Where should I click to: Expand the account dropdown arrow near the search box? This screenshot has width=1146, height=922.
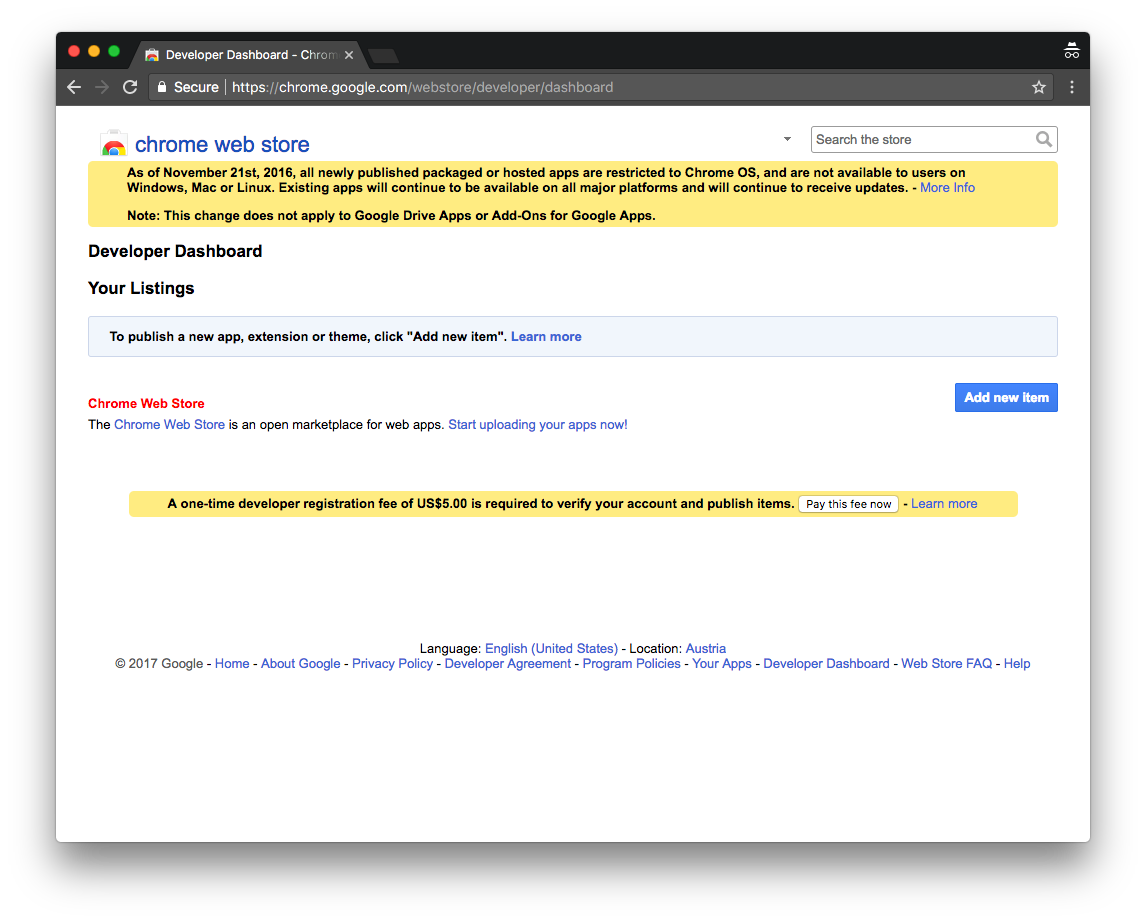coord(787,139)
